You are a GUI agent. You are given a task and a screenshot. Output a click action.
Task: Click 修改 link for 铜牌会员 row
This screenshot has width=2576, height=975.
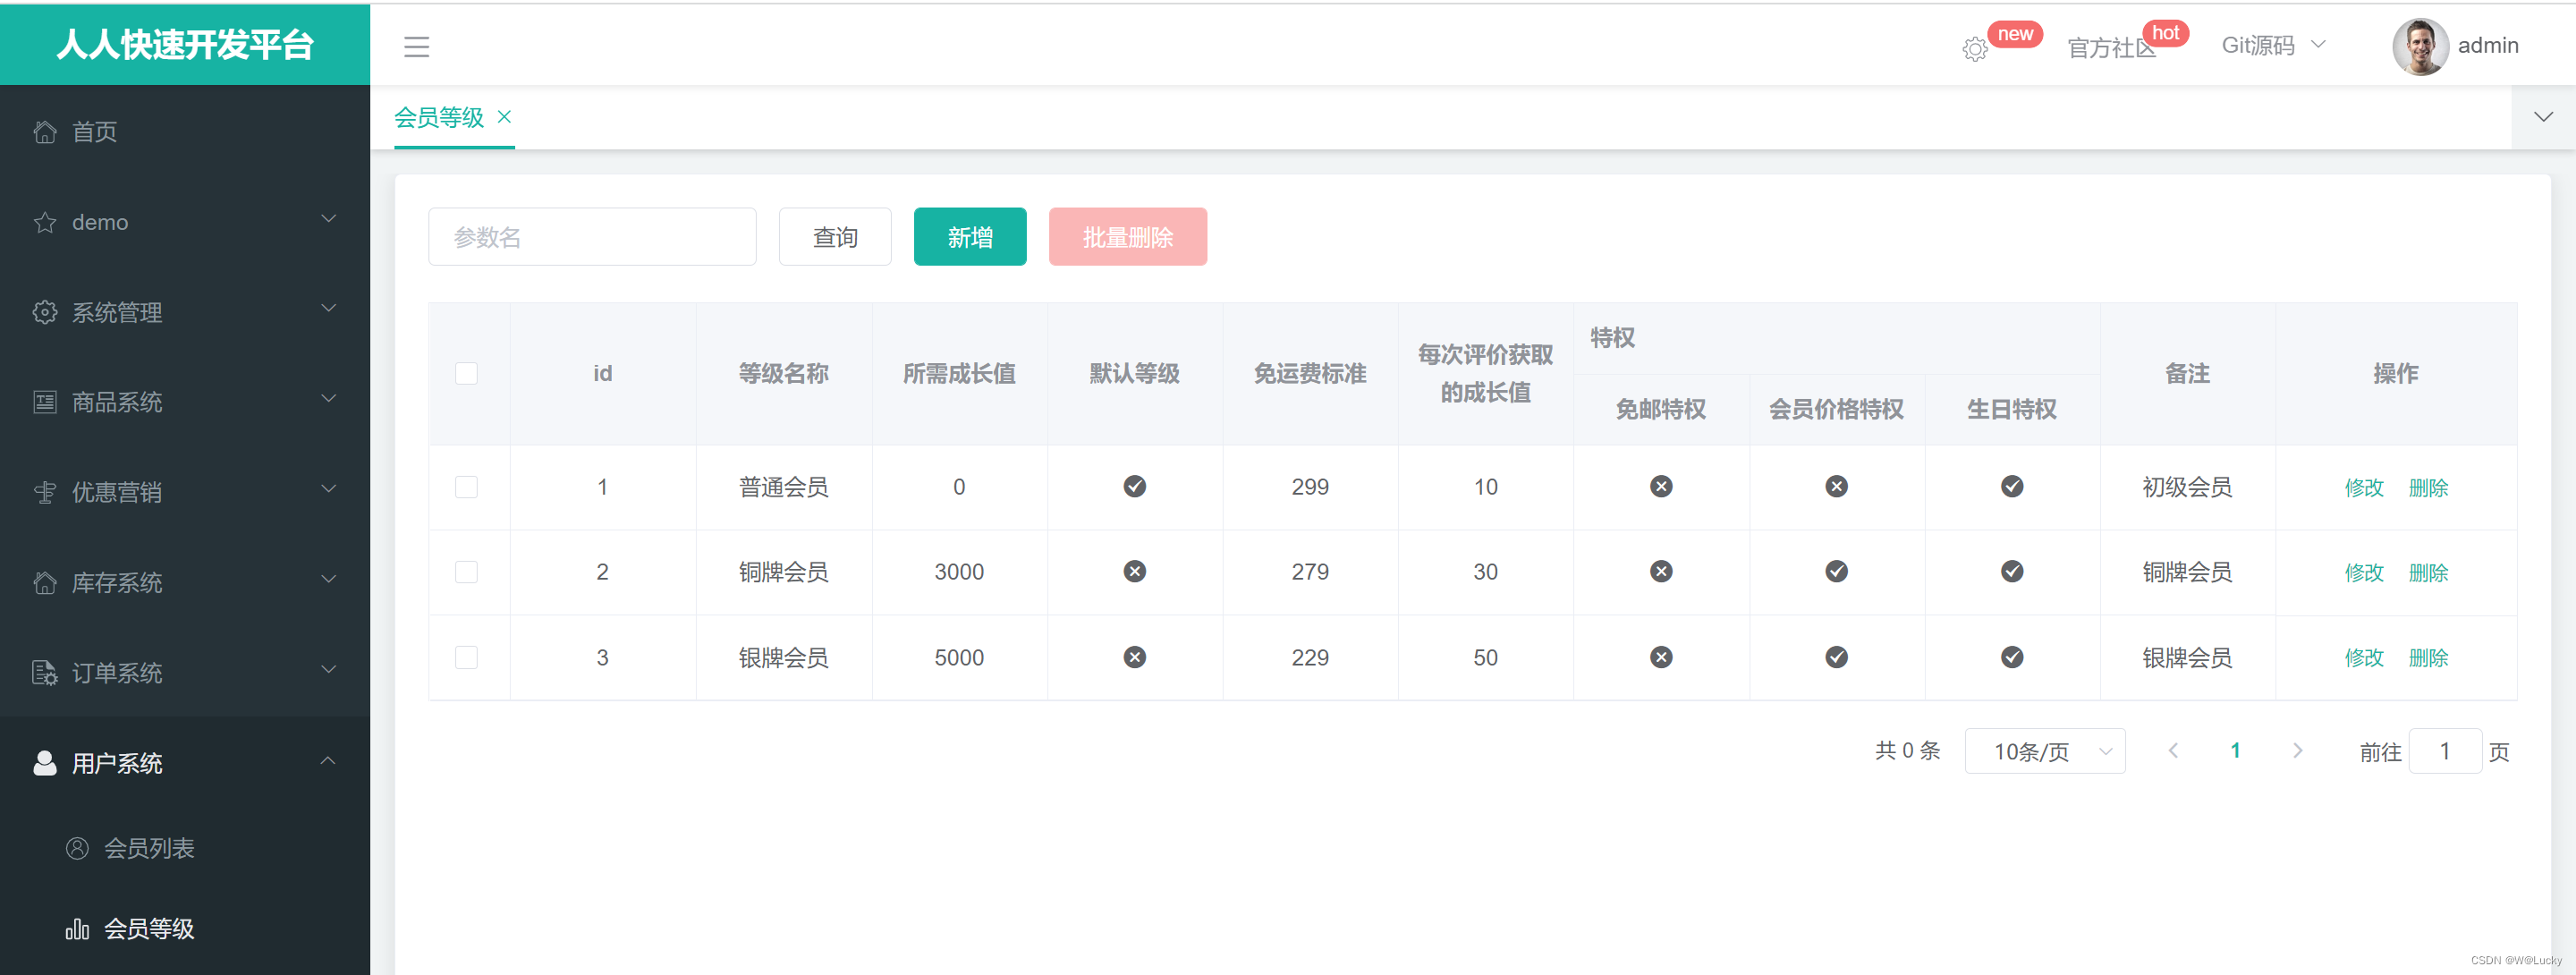[x=2363, y=573]
